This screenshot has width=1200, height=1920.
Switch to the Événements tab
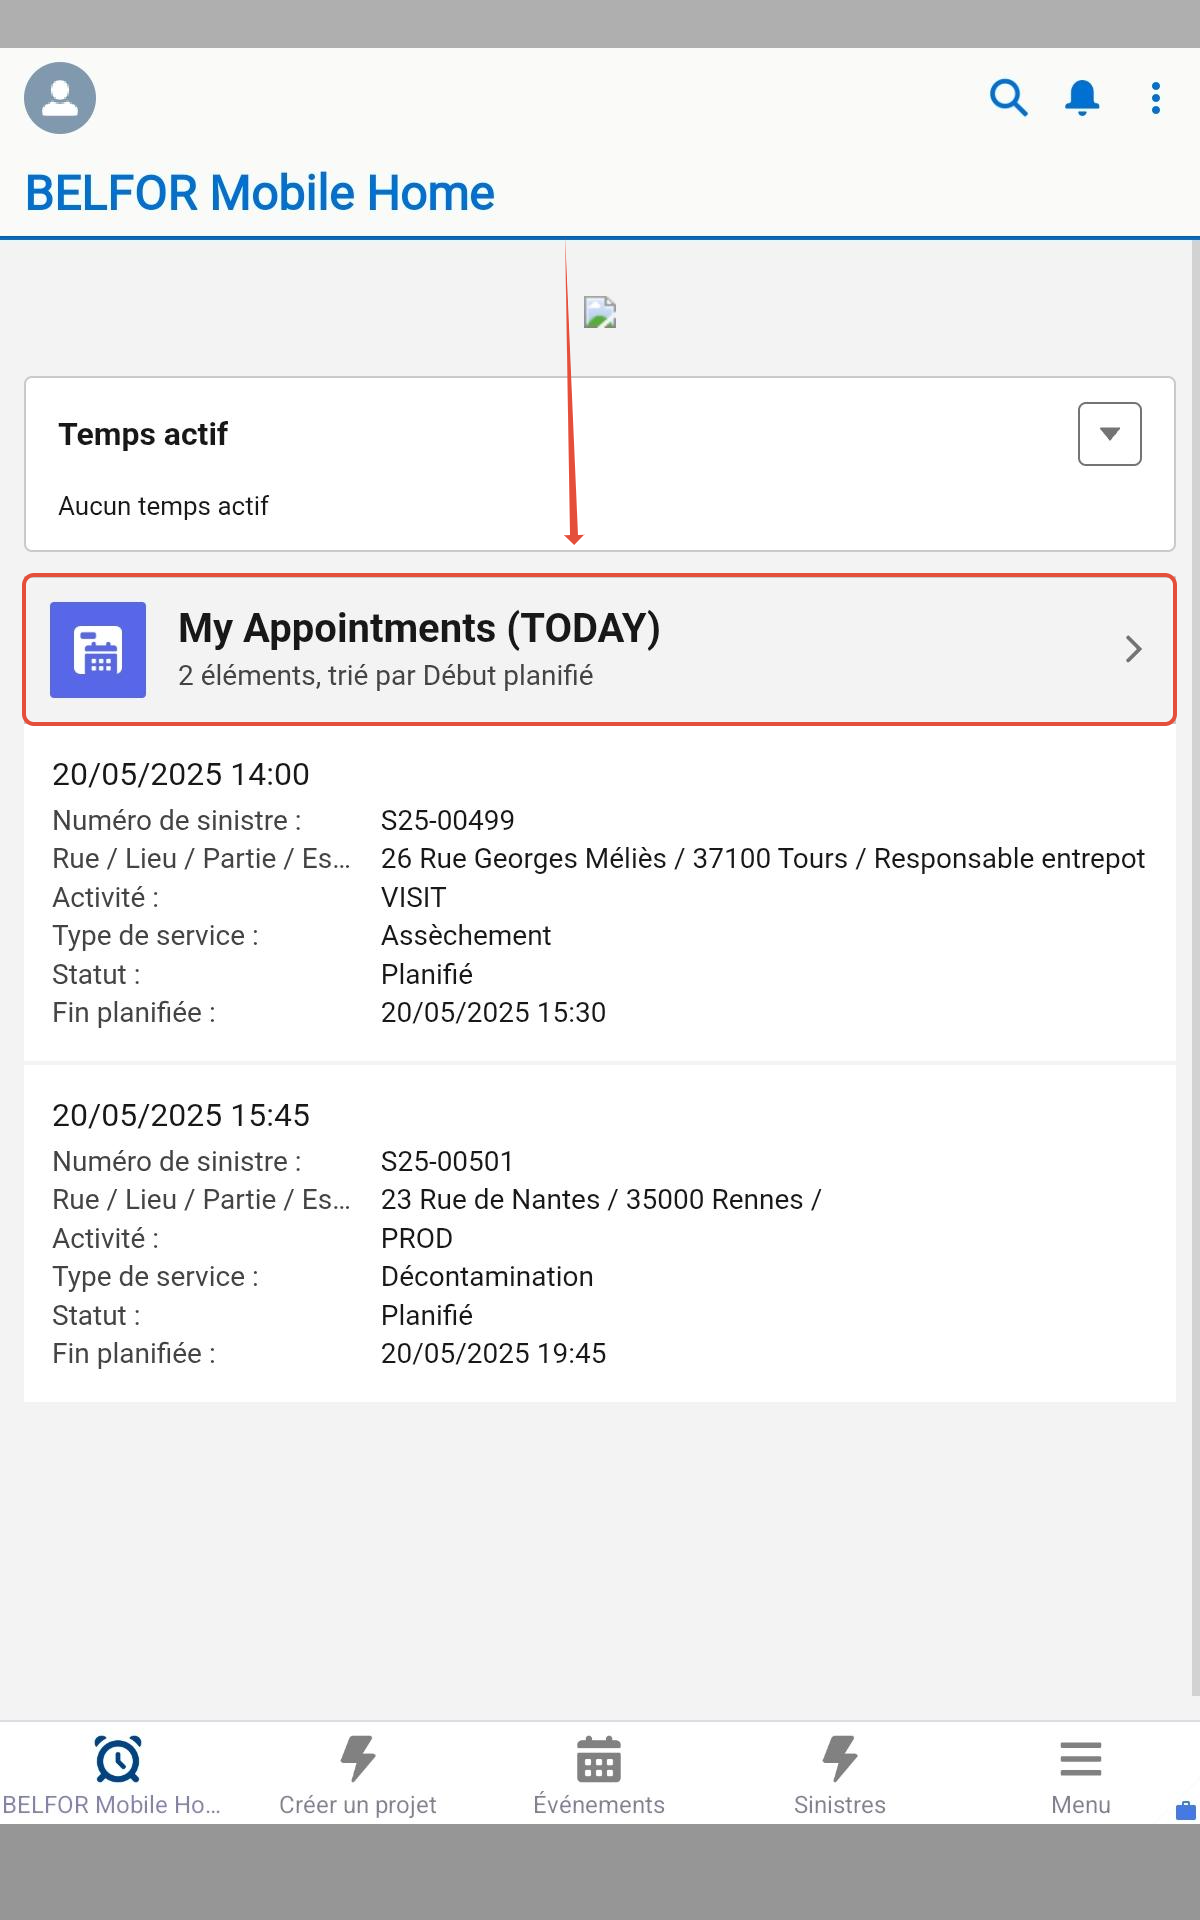[599, 1774]
